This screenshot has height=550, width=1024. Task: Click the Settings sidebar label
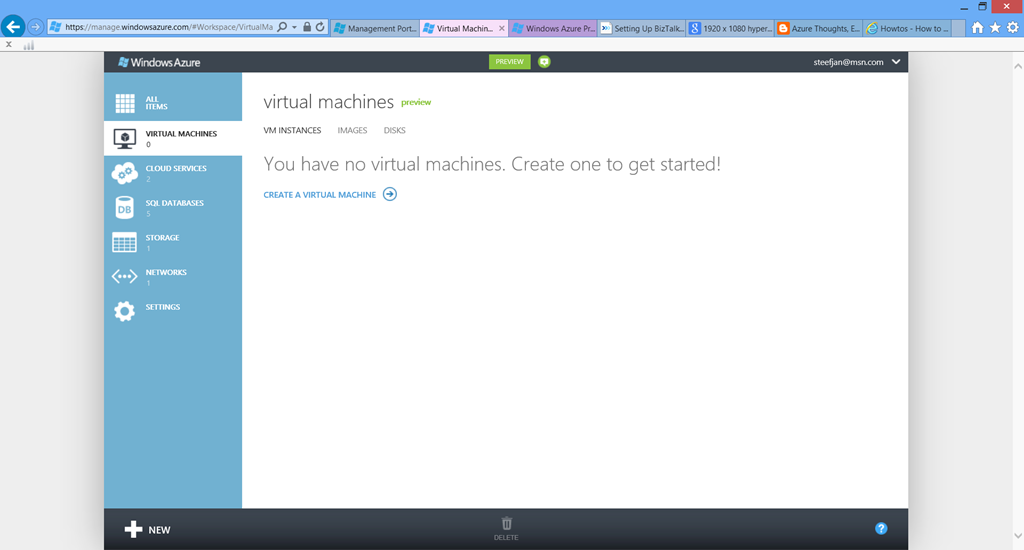pos(163,306)
